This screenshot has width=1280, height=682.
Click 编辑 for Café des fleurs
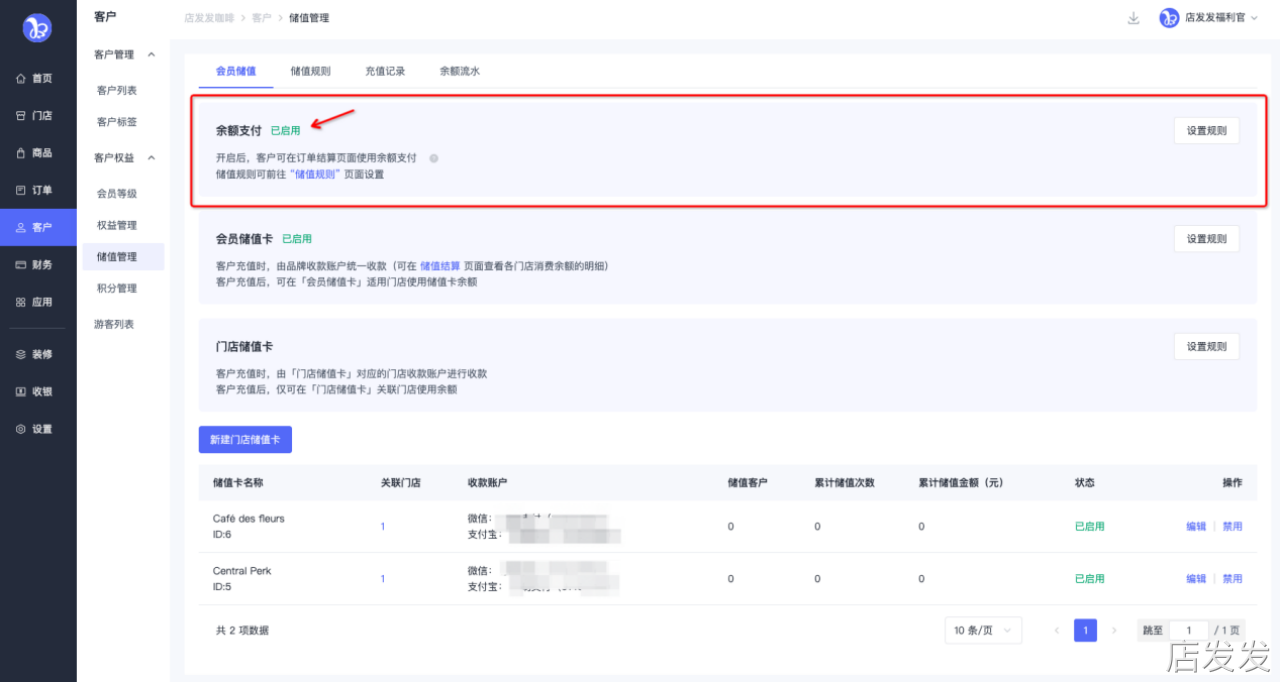click(1196, 526)
